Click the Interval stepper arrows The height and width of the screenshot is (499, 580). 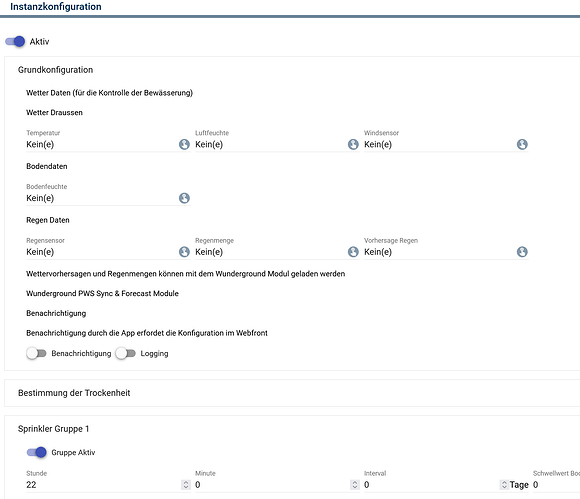point(504,485)
